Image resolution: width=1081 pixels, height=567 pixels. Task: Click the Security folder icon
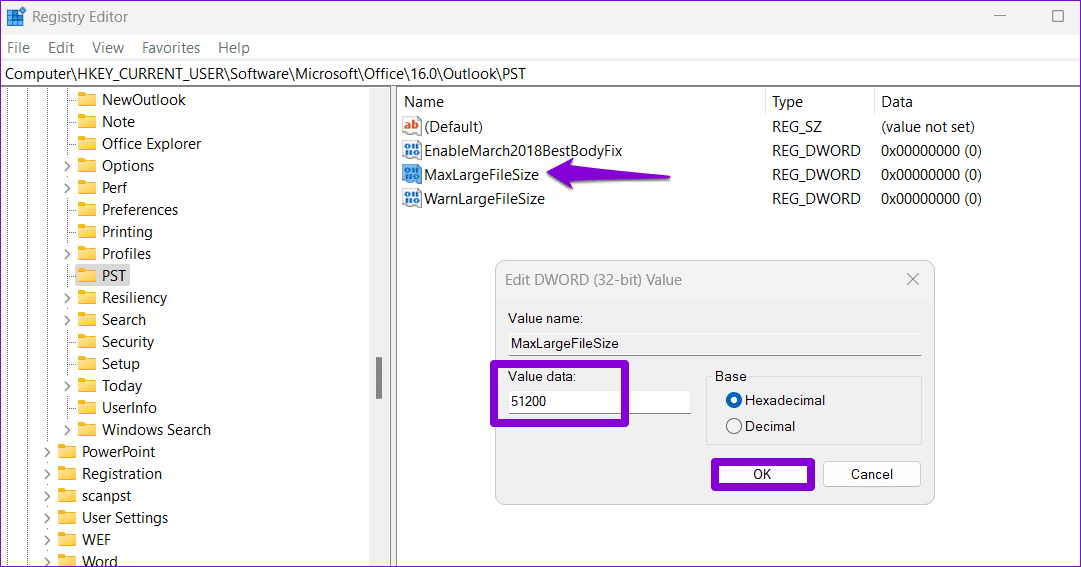87,342
